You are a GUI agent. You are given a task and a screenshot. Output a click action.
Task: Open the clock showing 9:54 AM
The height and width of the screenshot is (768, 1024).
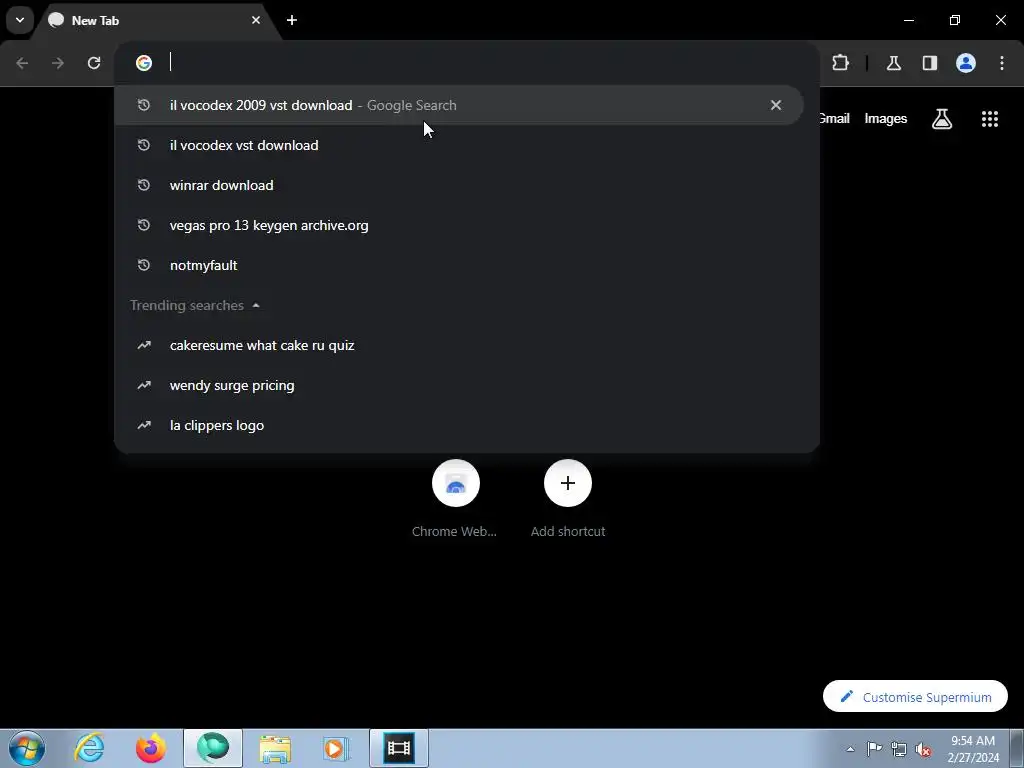point(973,749)
